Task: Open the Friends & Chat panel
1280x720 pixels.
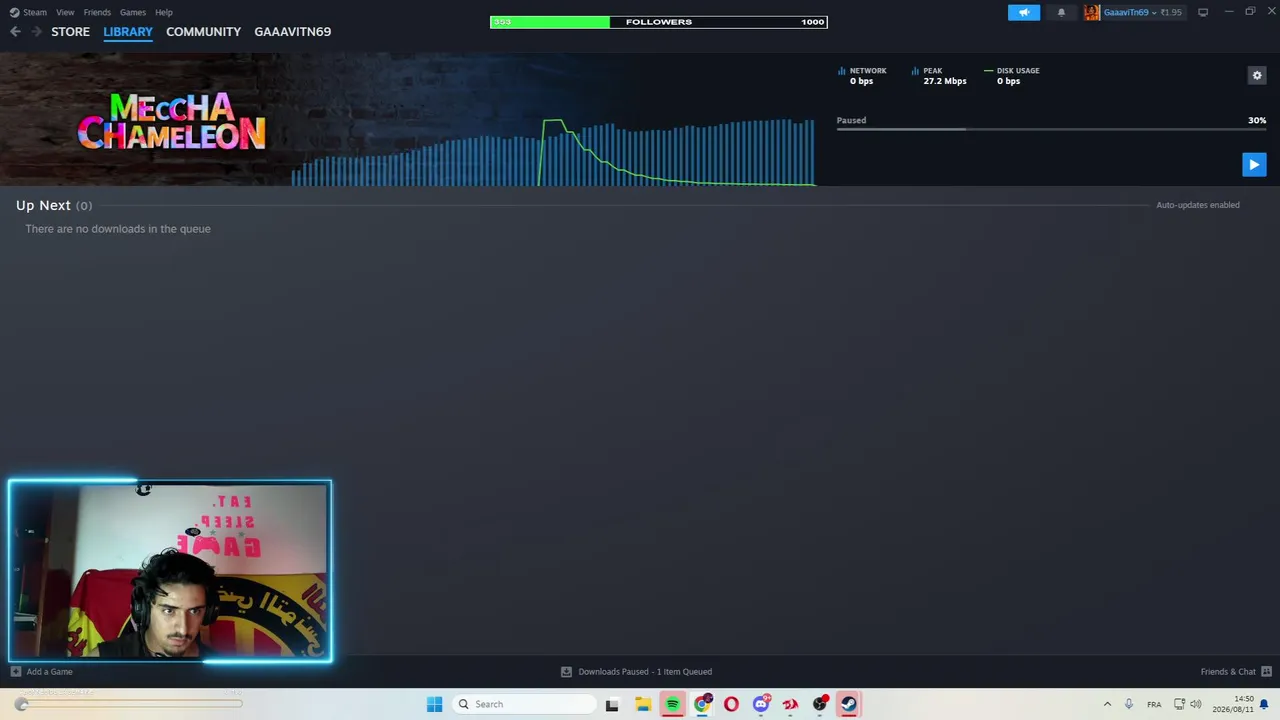Action: pyautogui.click(x=1228, y=672)
